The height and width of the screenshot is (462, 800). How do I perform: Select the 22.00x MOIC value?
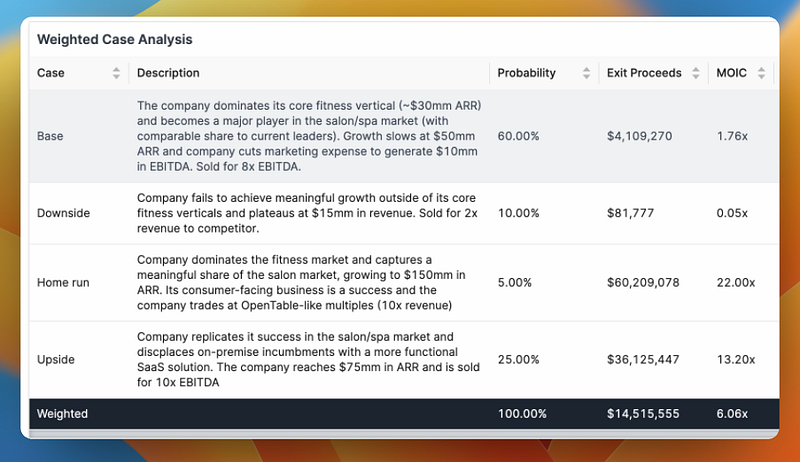click(x=736, y=283)
